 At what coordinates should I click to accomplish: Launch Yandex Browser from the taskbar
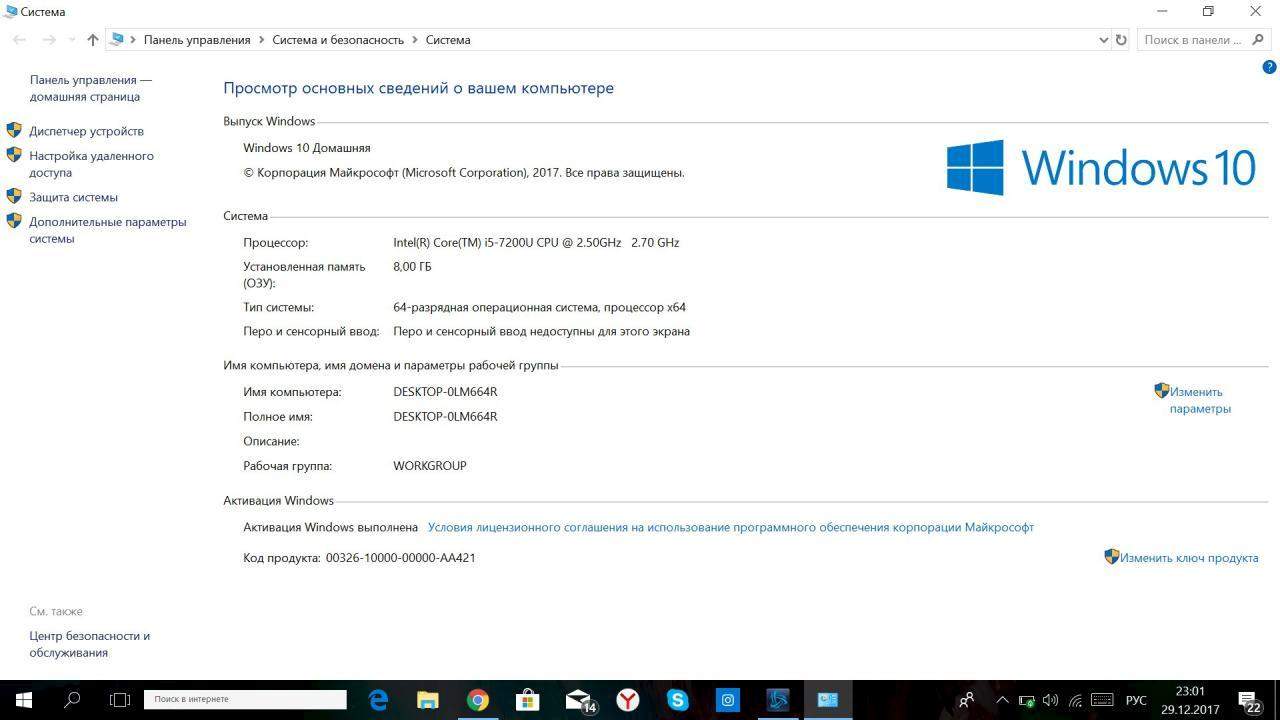628,700
